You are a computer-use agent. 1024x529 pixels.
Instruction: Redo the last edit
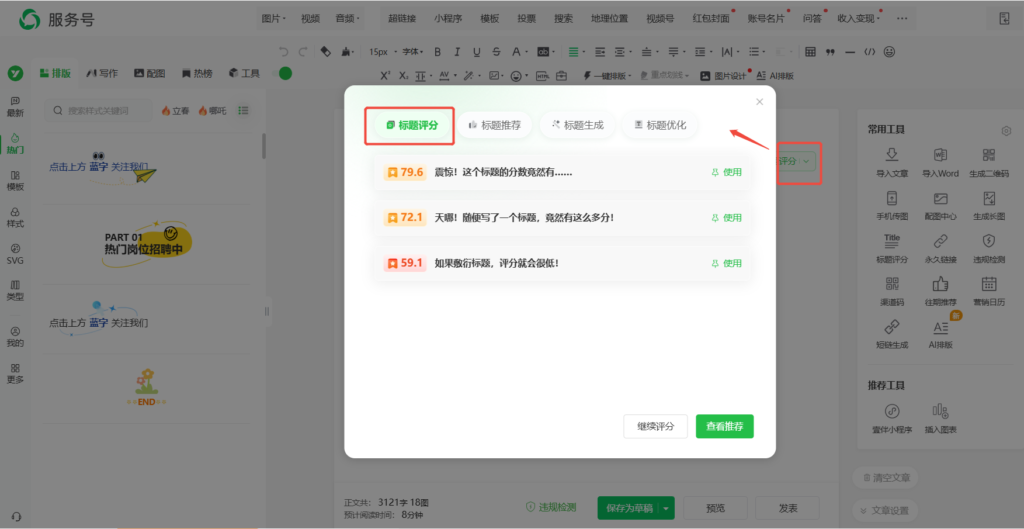tap(302, 52)
